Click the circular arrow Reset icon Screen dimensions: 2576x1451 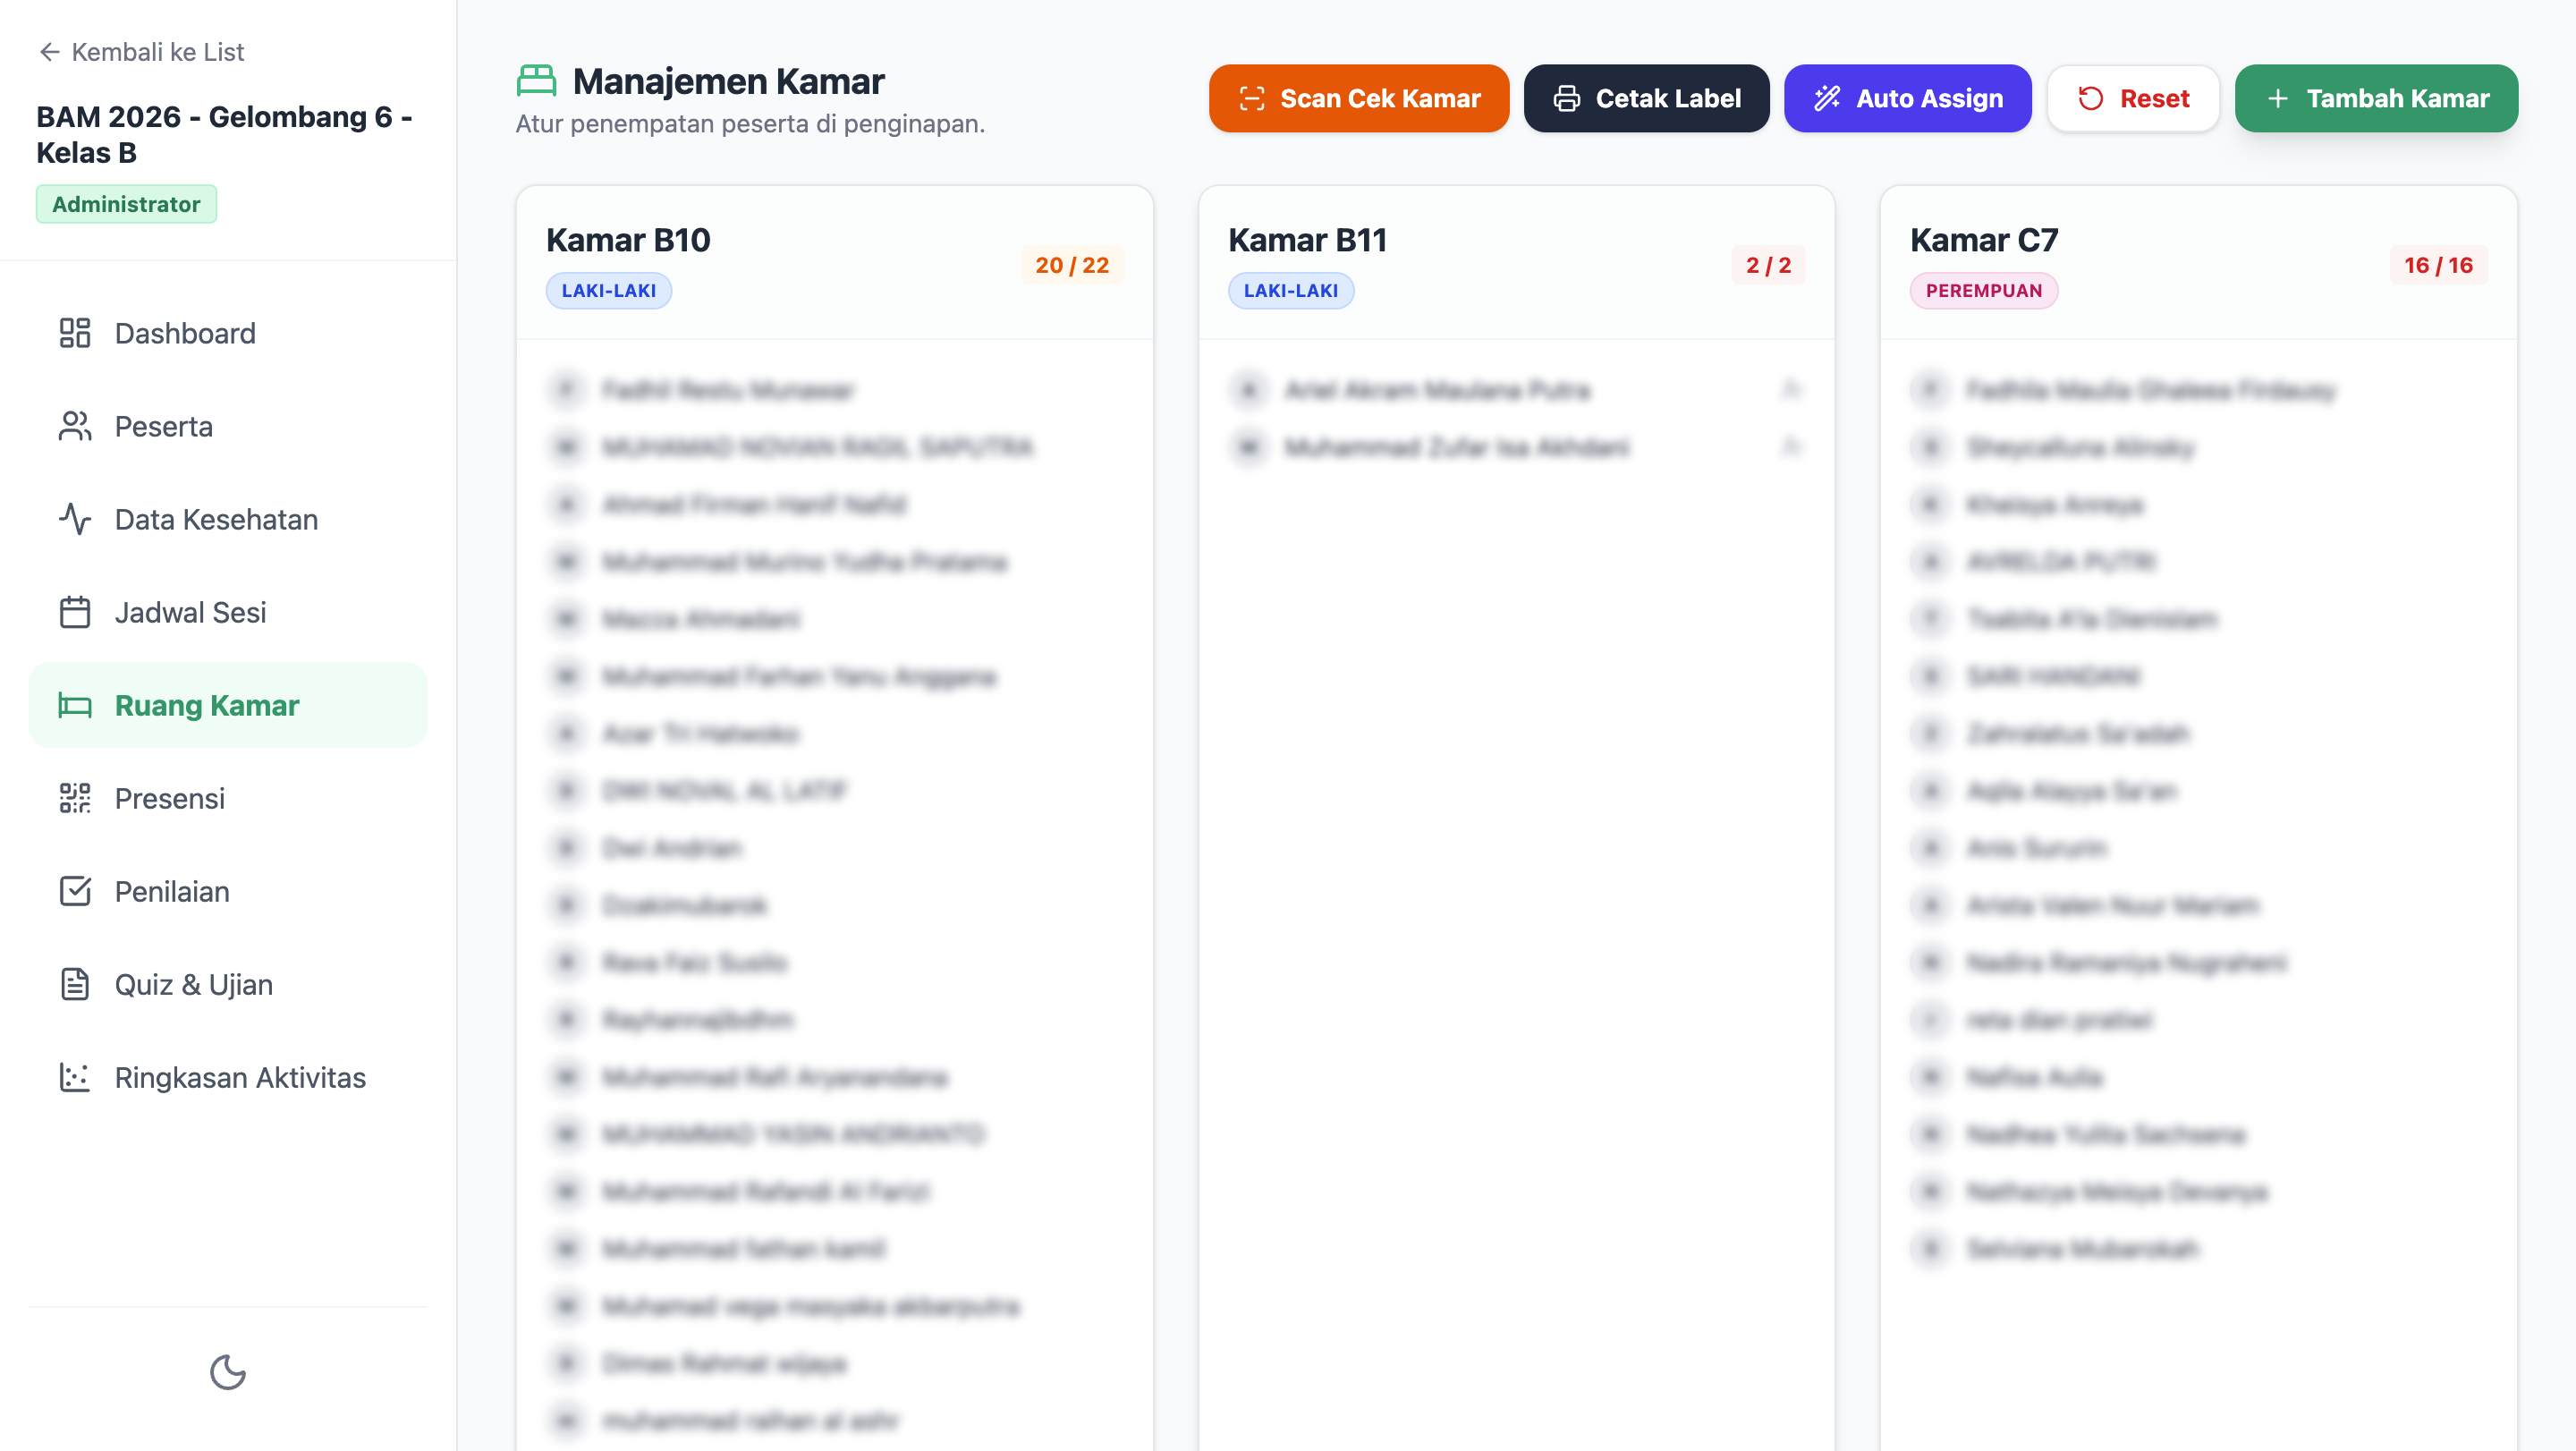[x=2091, y=98]
